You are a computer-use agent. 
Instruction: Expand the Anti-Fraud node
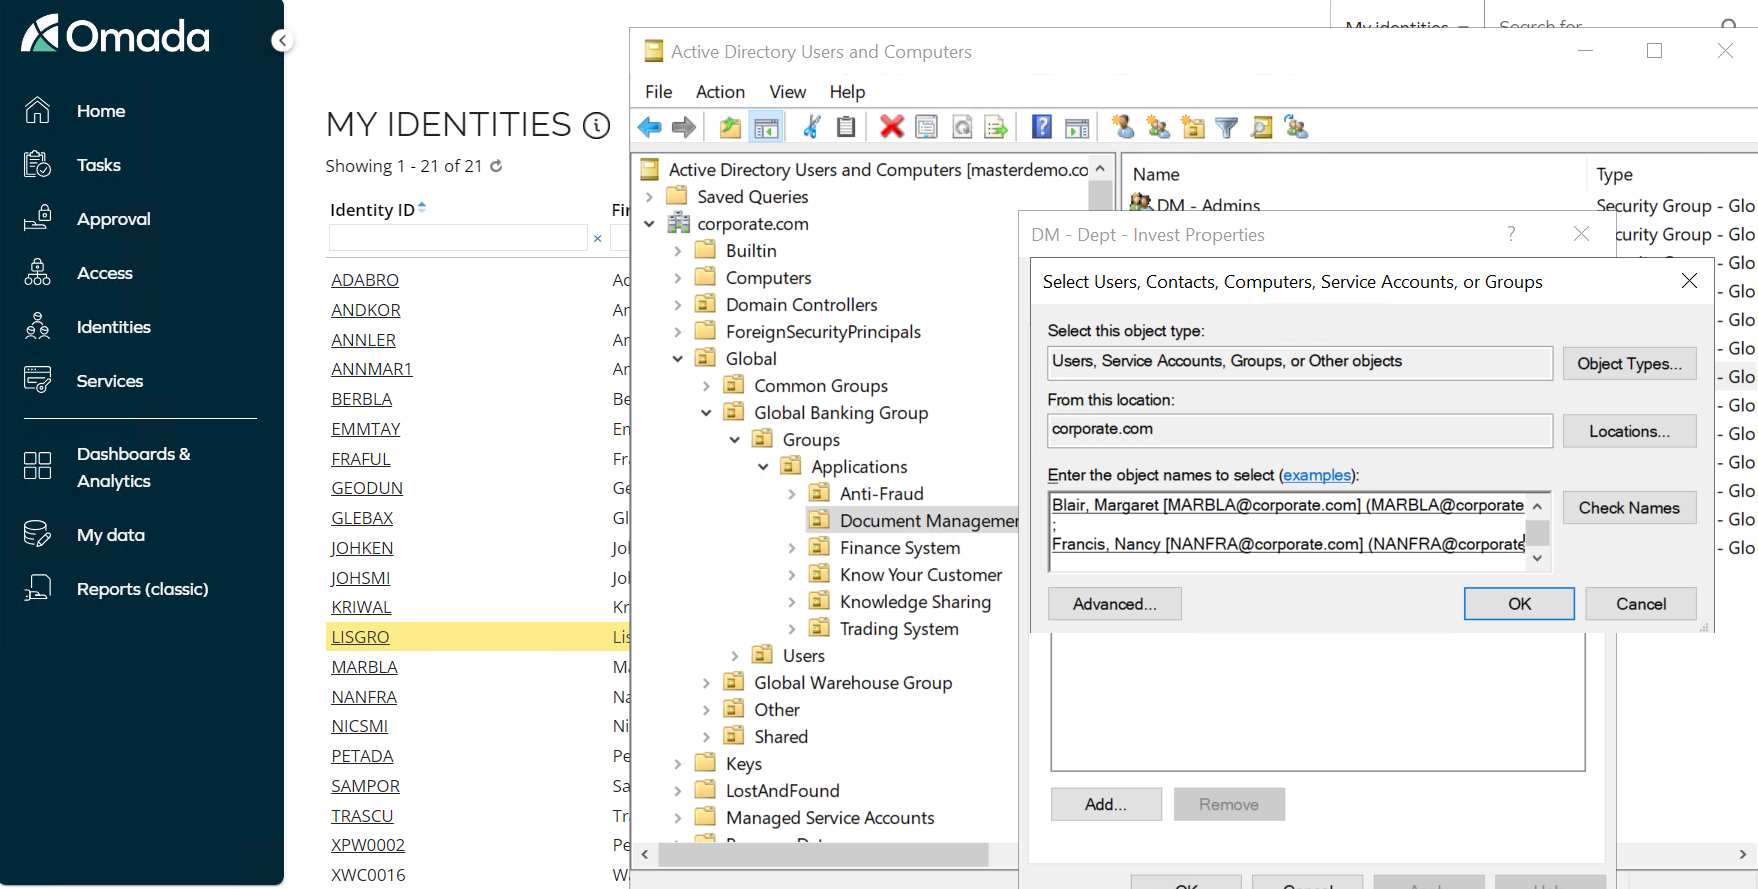click(792, 494)
